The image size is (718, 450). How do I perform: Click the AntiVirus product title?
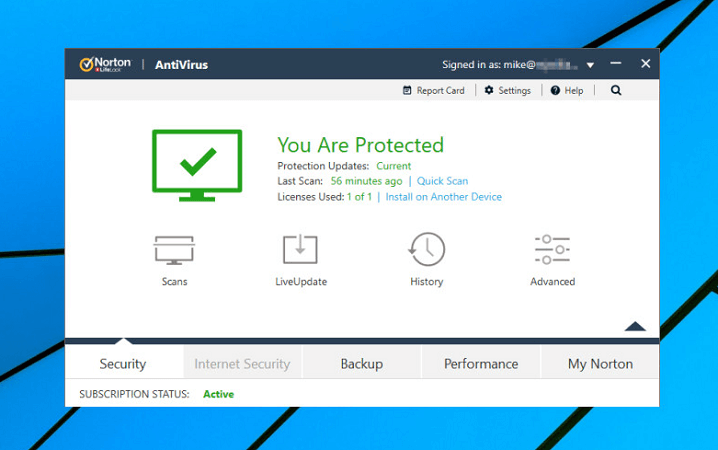[181, 65]
